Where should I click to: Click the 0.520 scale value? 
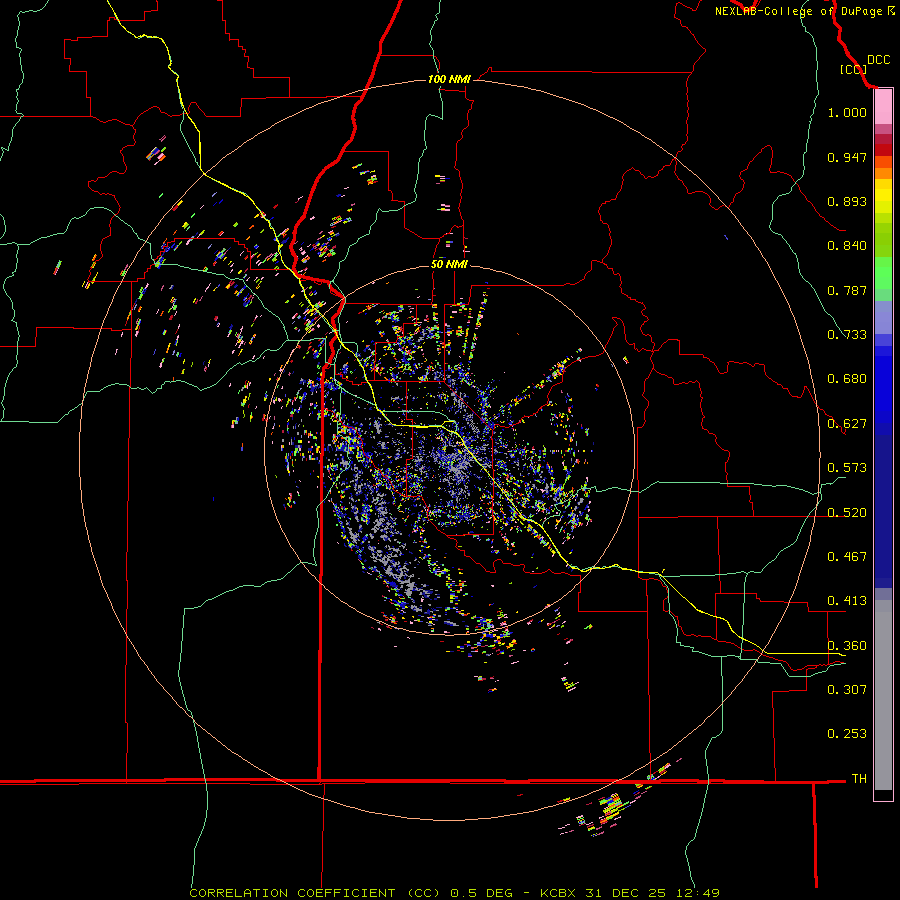click(847, 513)
